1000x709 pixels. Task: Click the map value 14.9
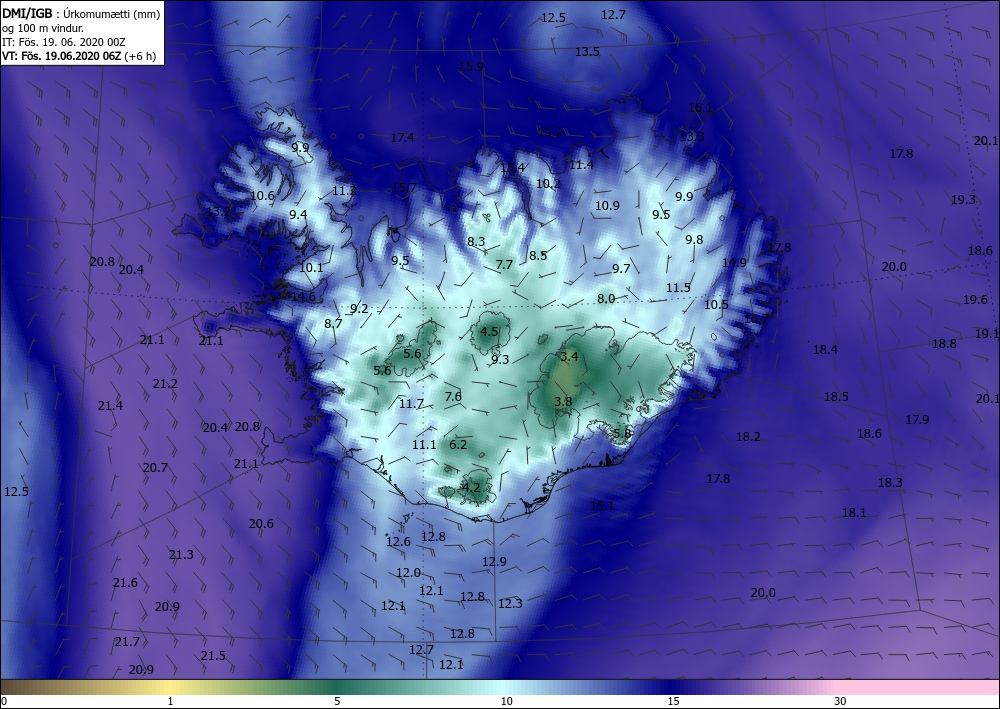[x=734, y=263]
